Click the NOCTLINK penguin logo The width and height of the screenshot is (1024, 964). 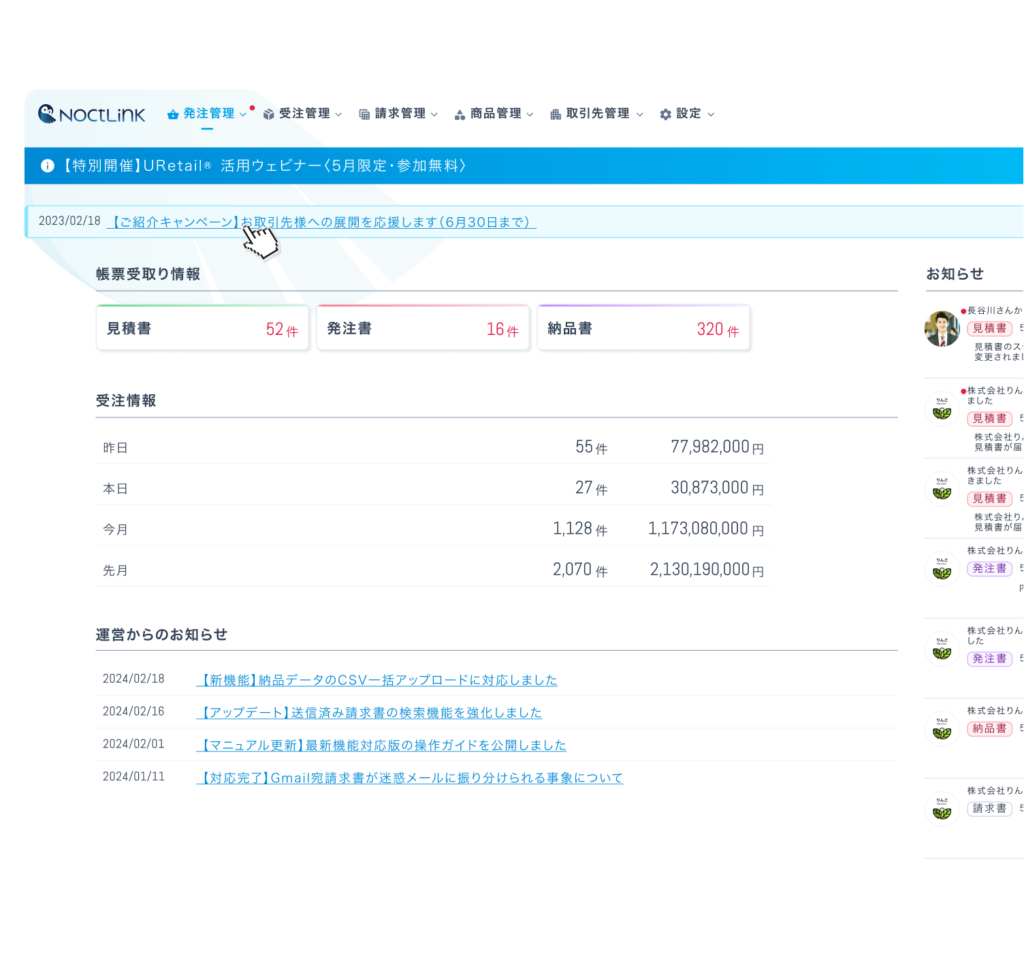(x=47, y=114)
